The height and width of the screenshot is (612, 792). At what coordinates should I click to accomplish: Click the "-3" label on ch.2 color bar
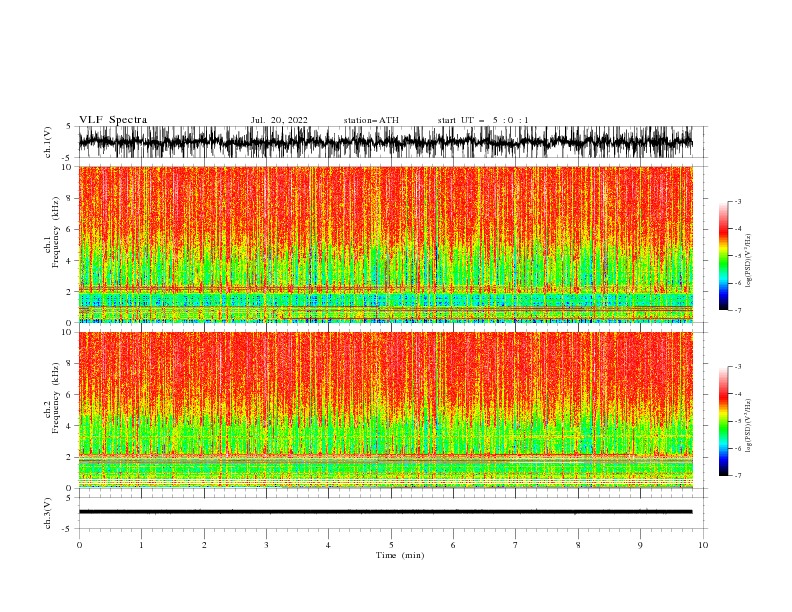[x=738, y=367]
